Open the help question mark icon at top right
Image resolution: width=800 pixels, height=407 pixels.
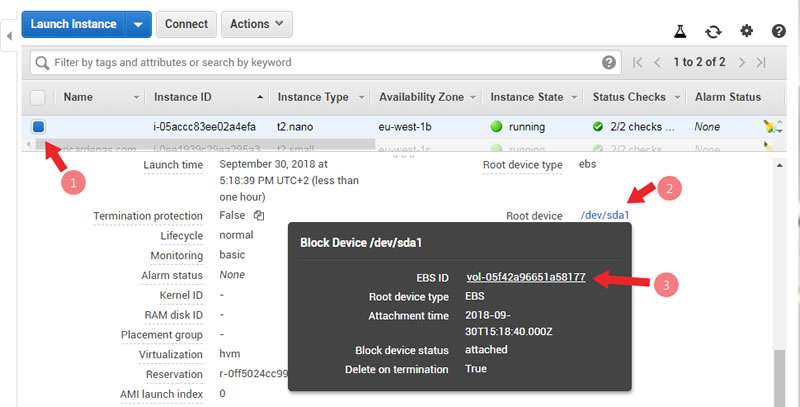[778, 31]
